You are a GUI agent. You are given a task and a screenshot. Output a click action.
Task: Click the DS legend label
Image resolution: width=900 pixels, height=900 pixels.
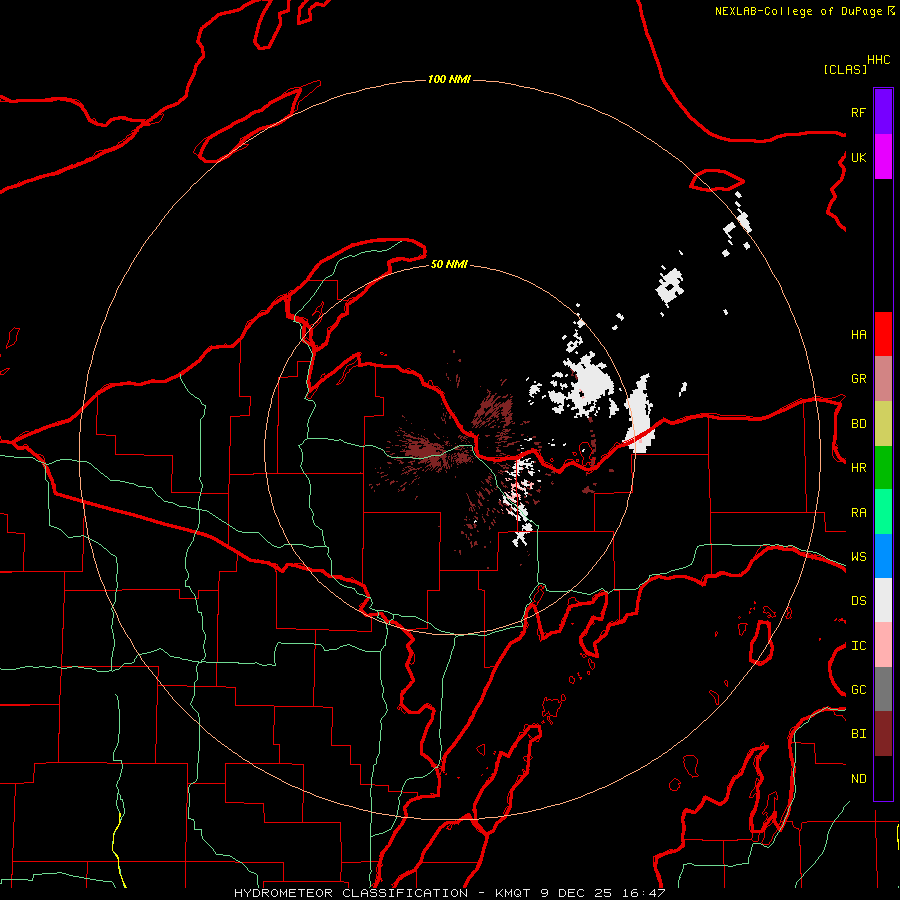[859, 601]
